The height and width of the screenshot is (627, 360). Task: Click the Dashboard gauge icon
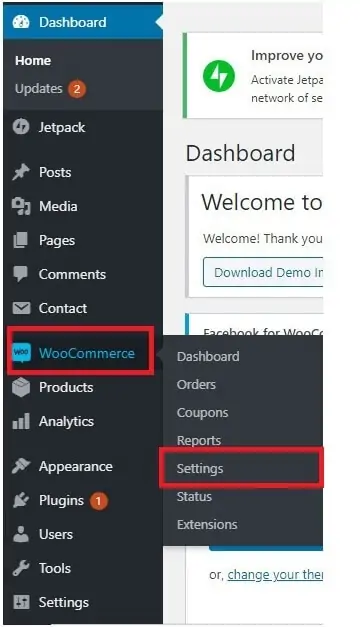[21, 22]
